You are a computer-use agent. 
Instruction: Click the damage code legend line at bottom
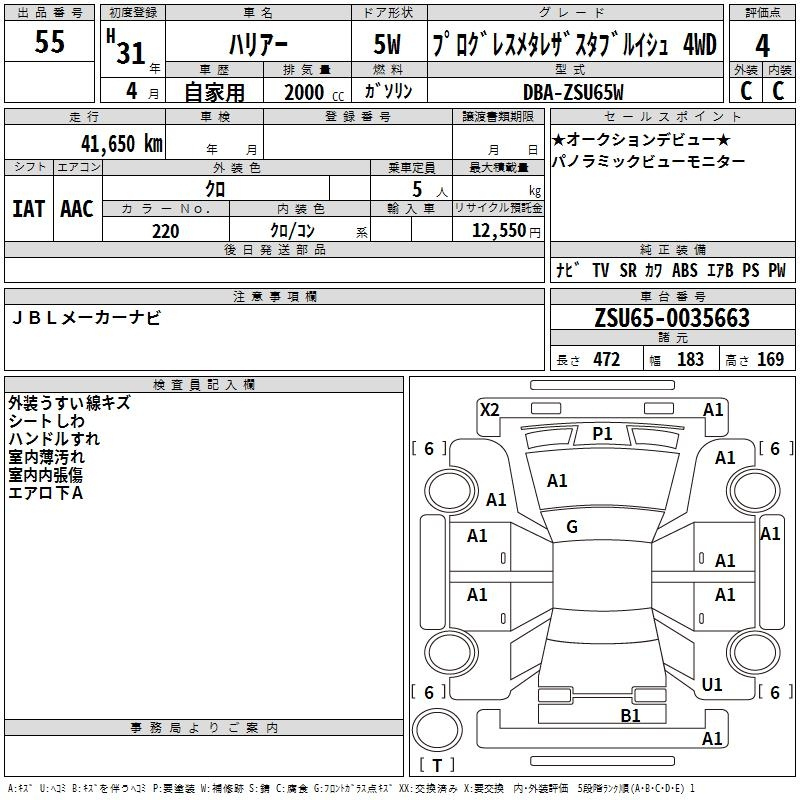pos(351,789)
